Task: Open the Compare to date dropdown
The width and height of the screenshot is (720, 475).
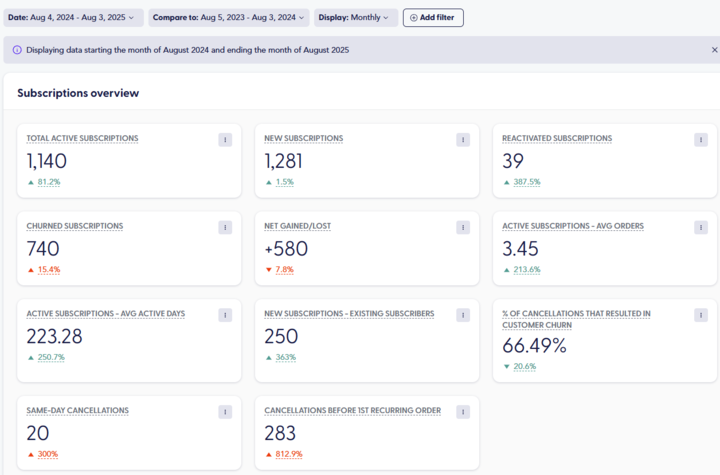Action: point(229,17)
